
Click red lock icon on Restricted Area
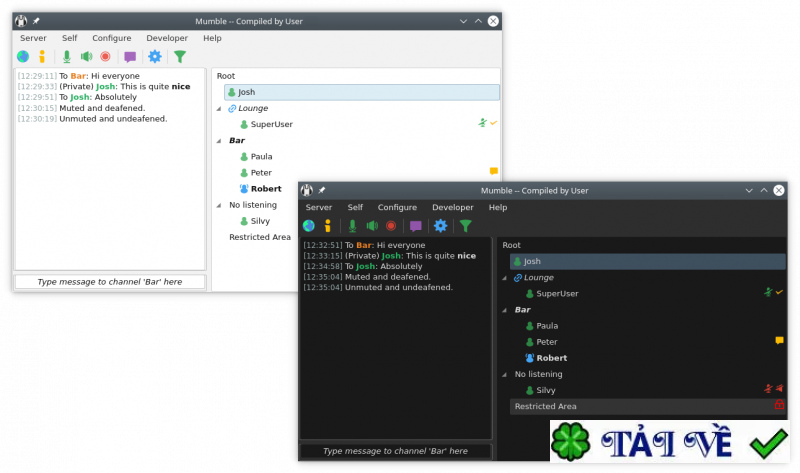[779, 405]
